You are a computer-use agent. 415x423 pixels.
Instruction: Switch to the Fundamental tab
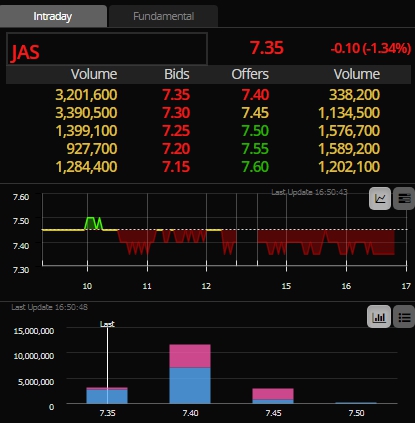point(163,16)
